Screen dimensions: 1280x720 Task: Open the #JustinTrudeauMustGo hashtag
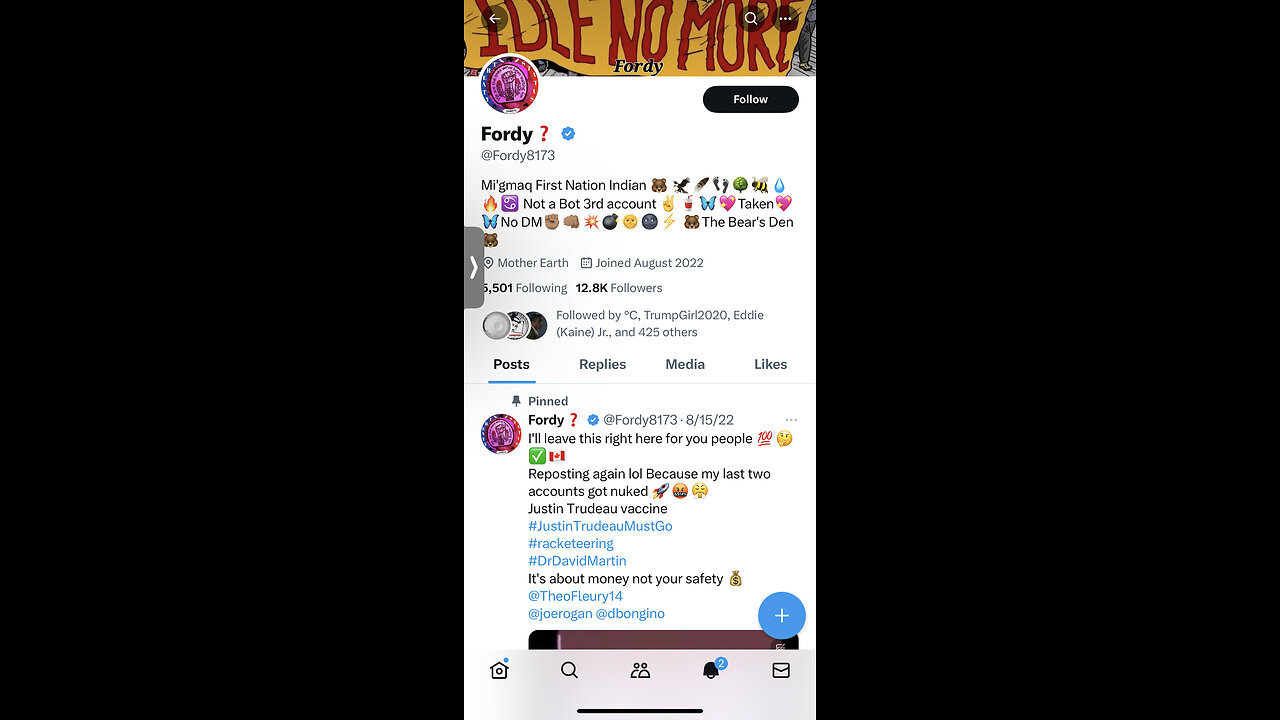(600, 526)
